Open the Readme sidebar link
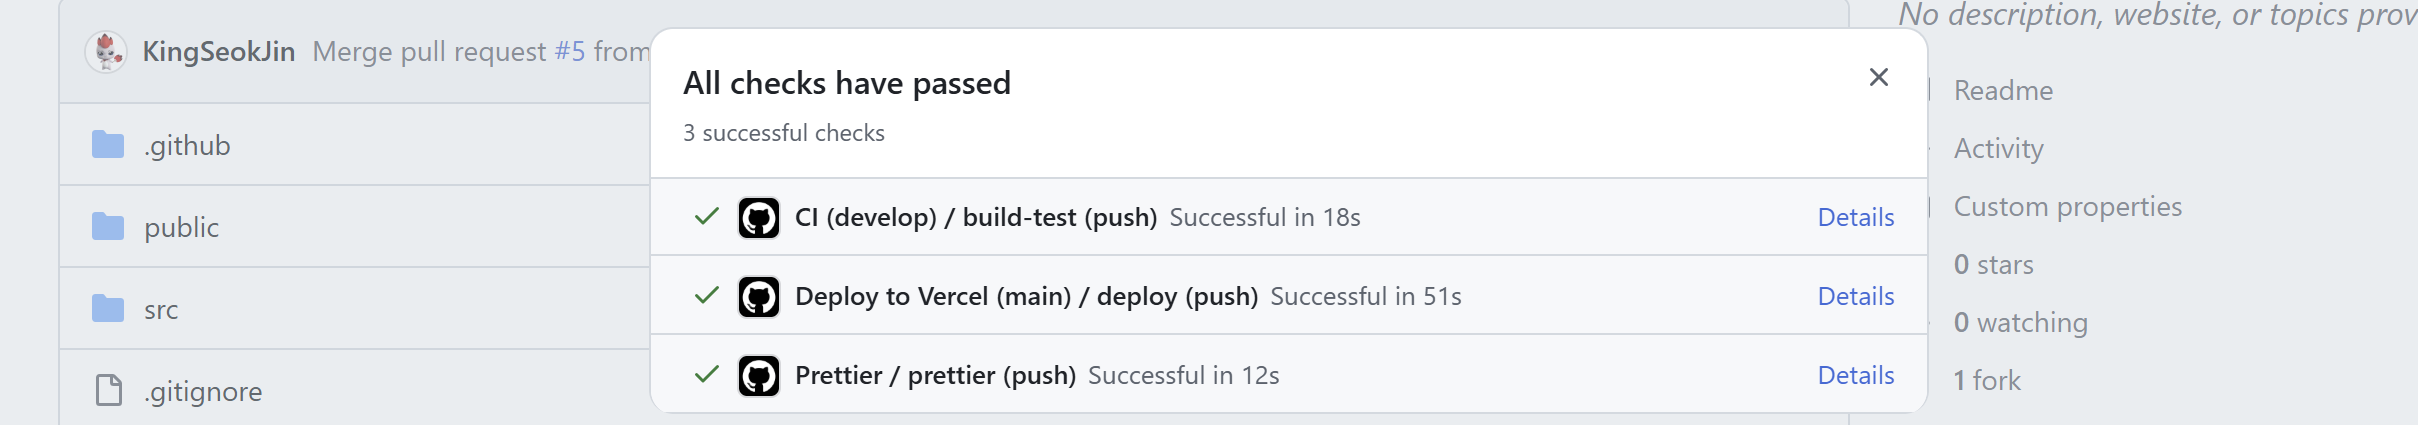The image size is (2418, 425). coord(2003,90)
